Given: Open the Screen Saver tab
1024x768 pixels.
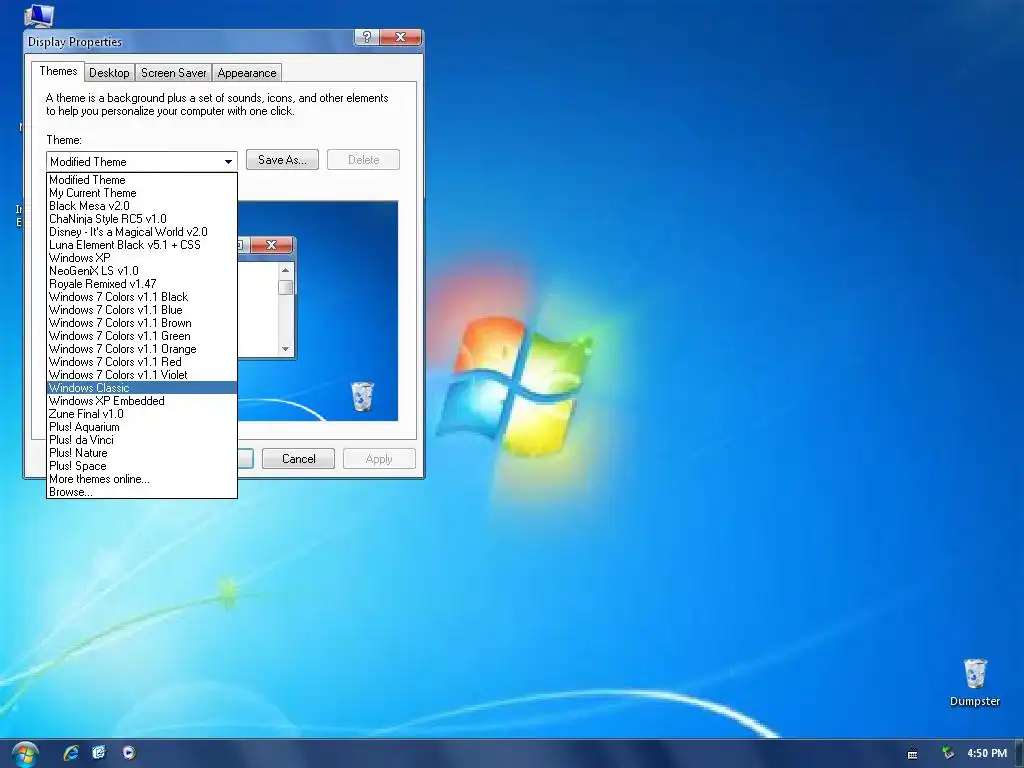Looking at the screenshot, I should (174, 73).
